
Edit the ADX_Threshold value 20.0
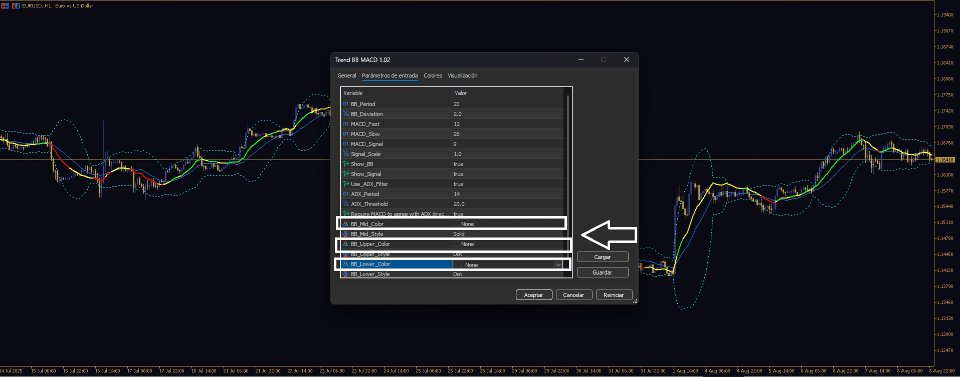pos(459,204)
